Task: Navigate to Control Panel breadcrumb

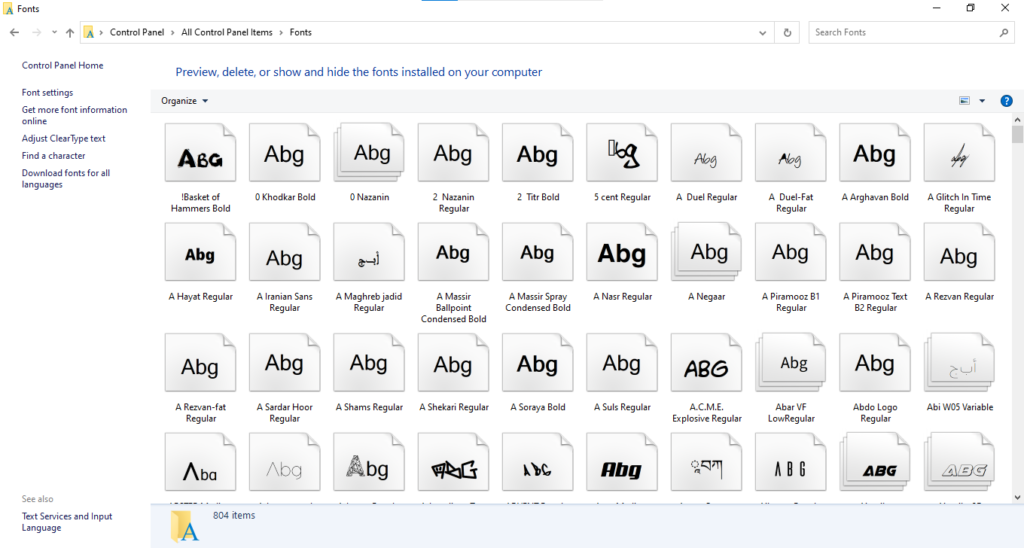Action: pos(137,32)
